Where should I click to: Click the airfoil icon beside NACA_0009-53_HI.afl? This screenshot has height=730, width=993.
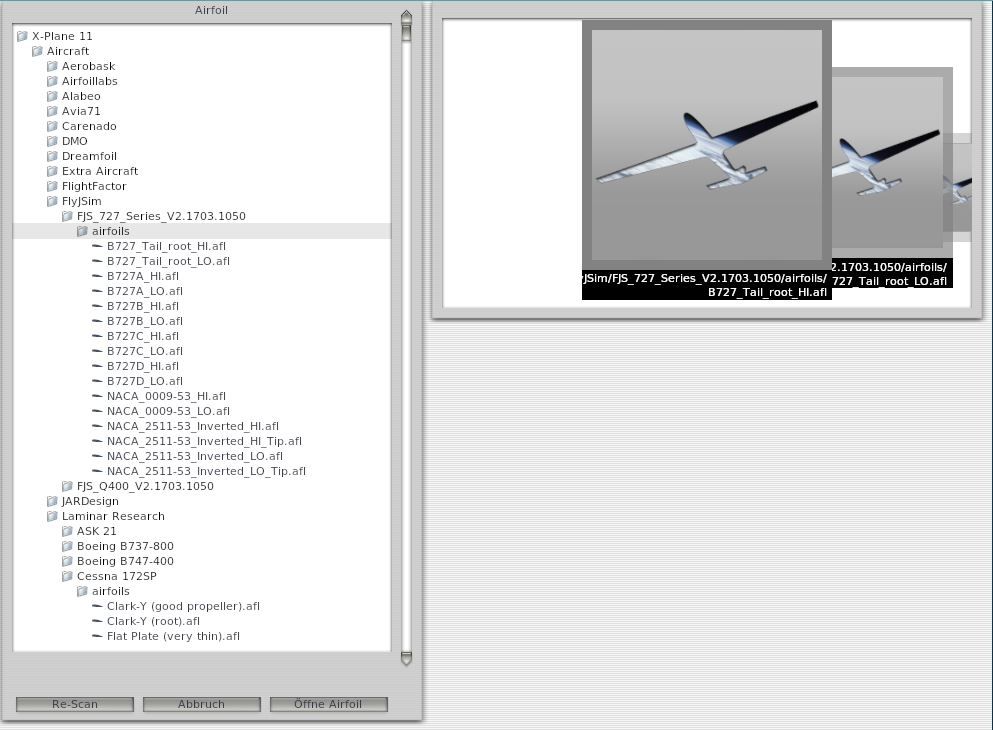point(97,396)
